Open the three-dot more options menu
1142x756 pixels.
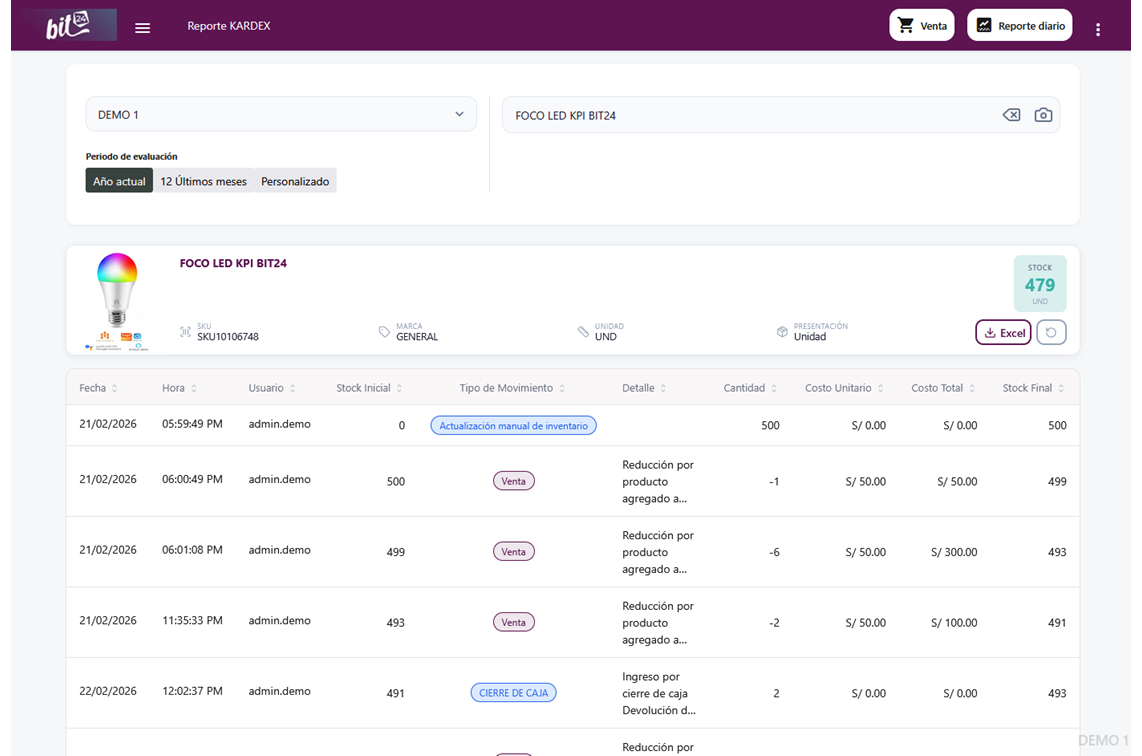click(1097, 29)
